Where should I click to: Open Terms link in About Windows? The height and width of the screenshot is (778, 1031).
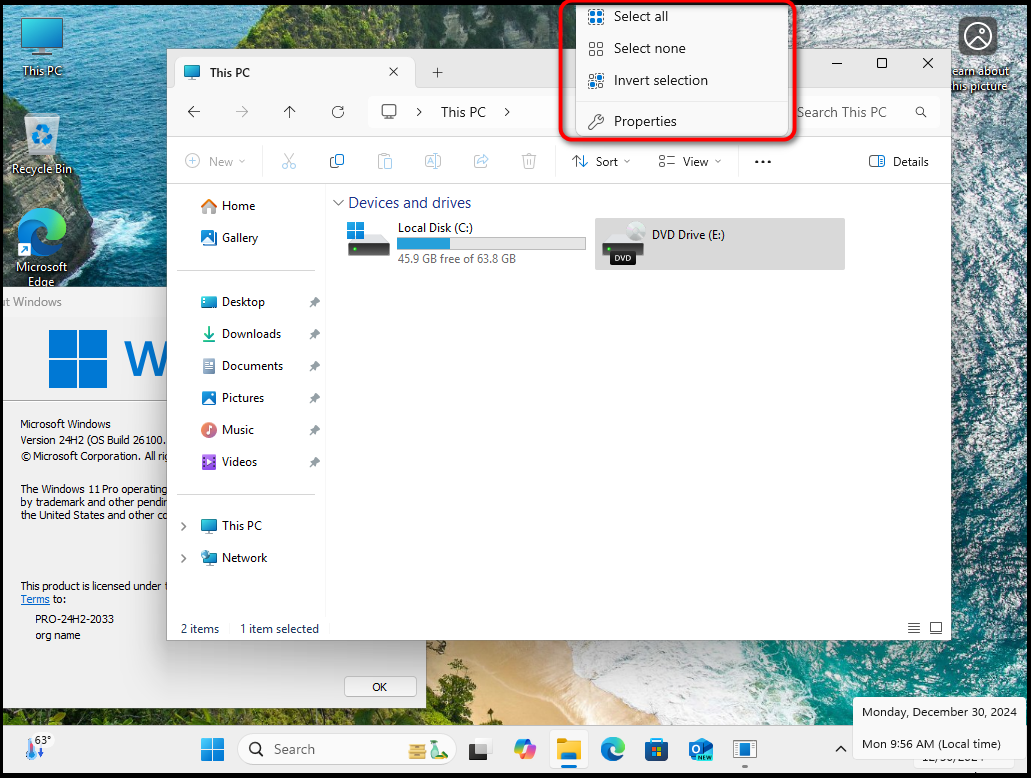tap(35, 599)
